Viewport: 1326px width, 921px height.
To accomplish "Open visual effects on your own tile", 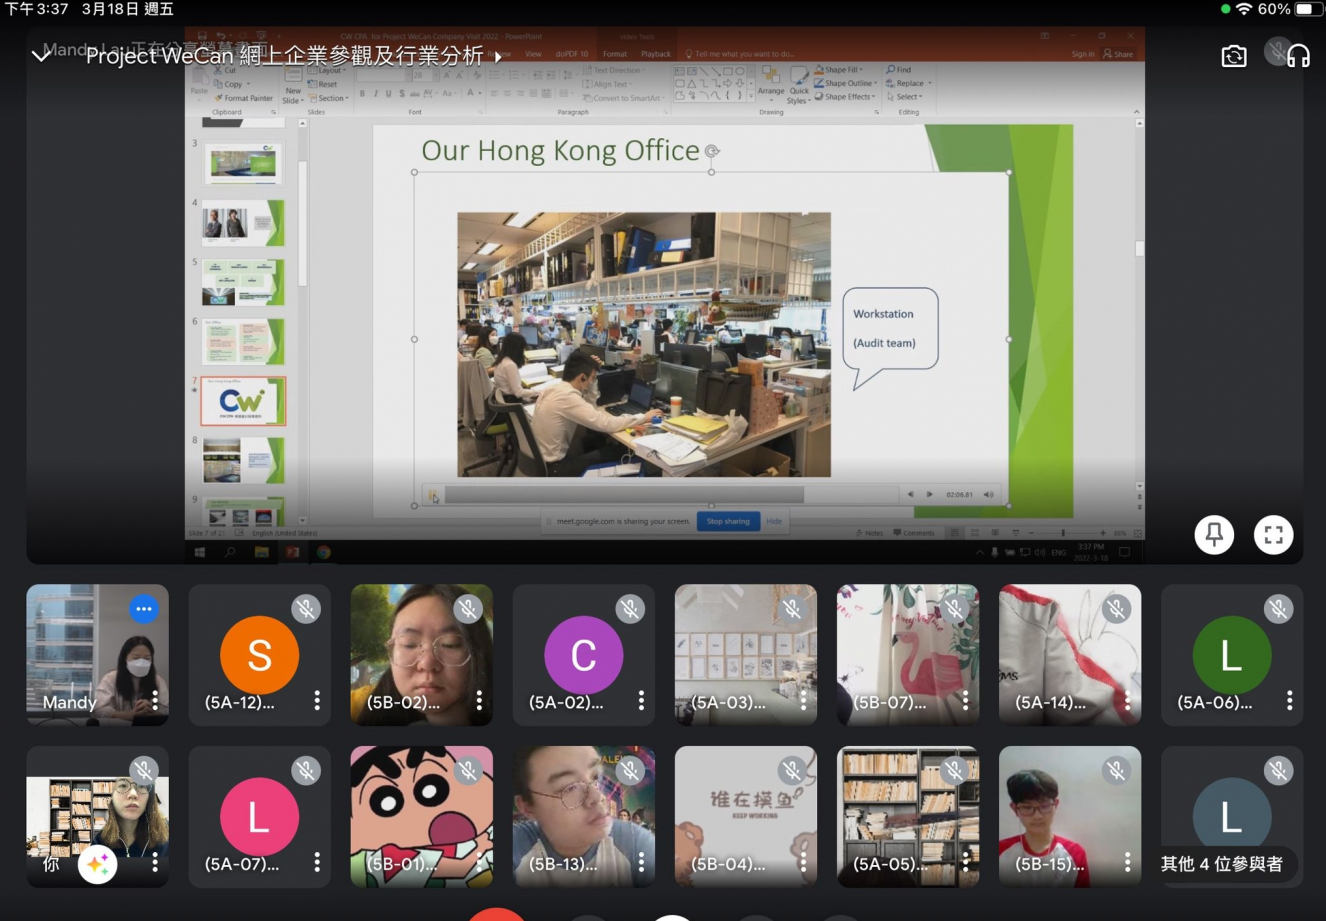I will pos(98,864).
